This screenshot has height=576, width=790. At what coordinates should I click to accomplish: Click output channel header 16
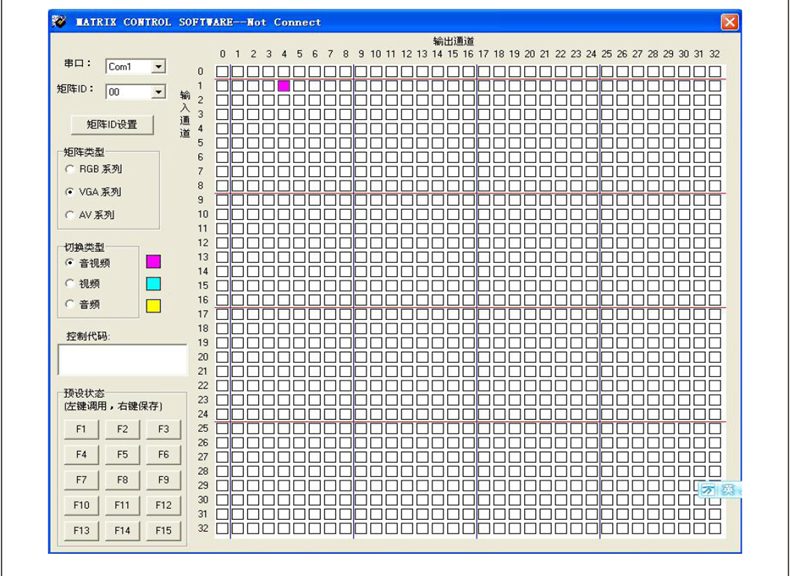click(469, 54)
